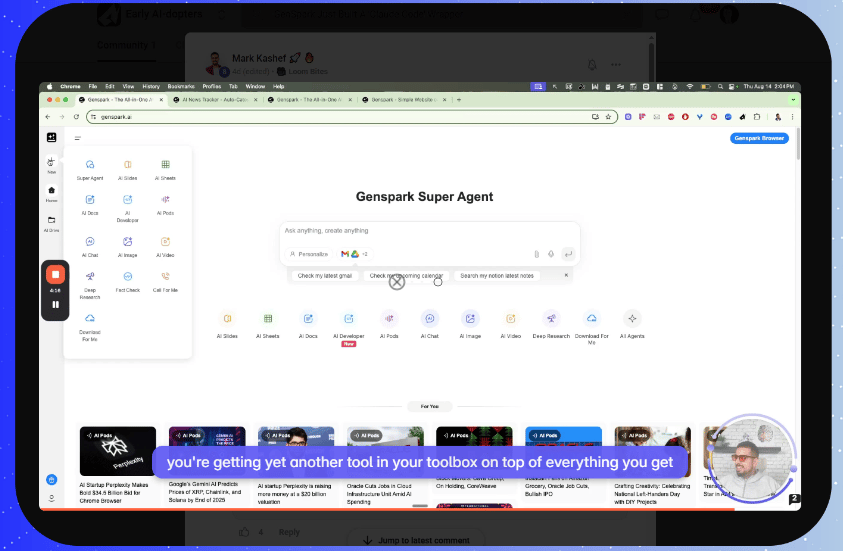843x551 pixels.
Task: Open the Chrome three-dot menu
Action: [792, 117]
